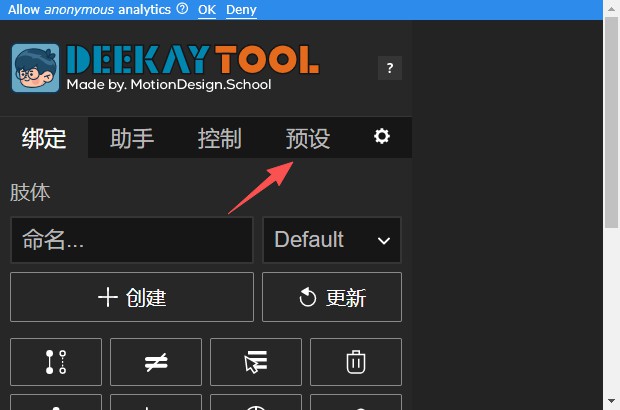
Task: Switch to the 控制 tab
Action: pos(219,138)
